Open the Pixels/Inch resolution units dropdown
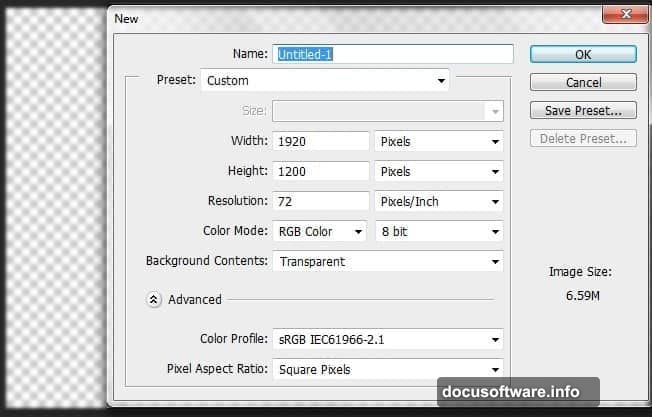The image size is (652, 417). click(438, 201)
